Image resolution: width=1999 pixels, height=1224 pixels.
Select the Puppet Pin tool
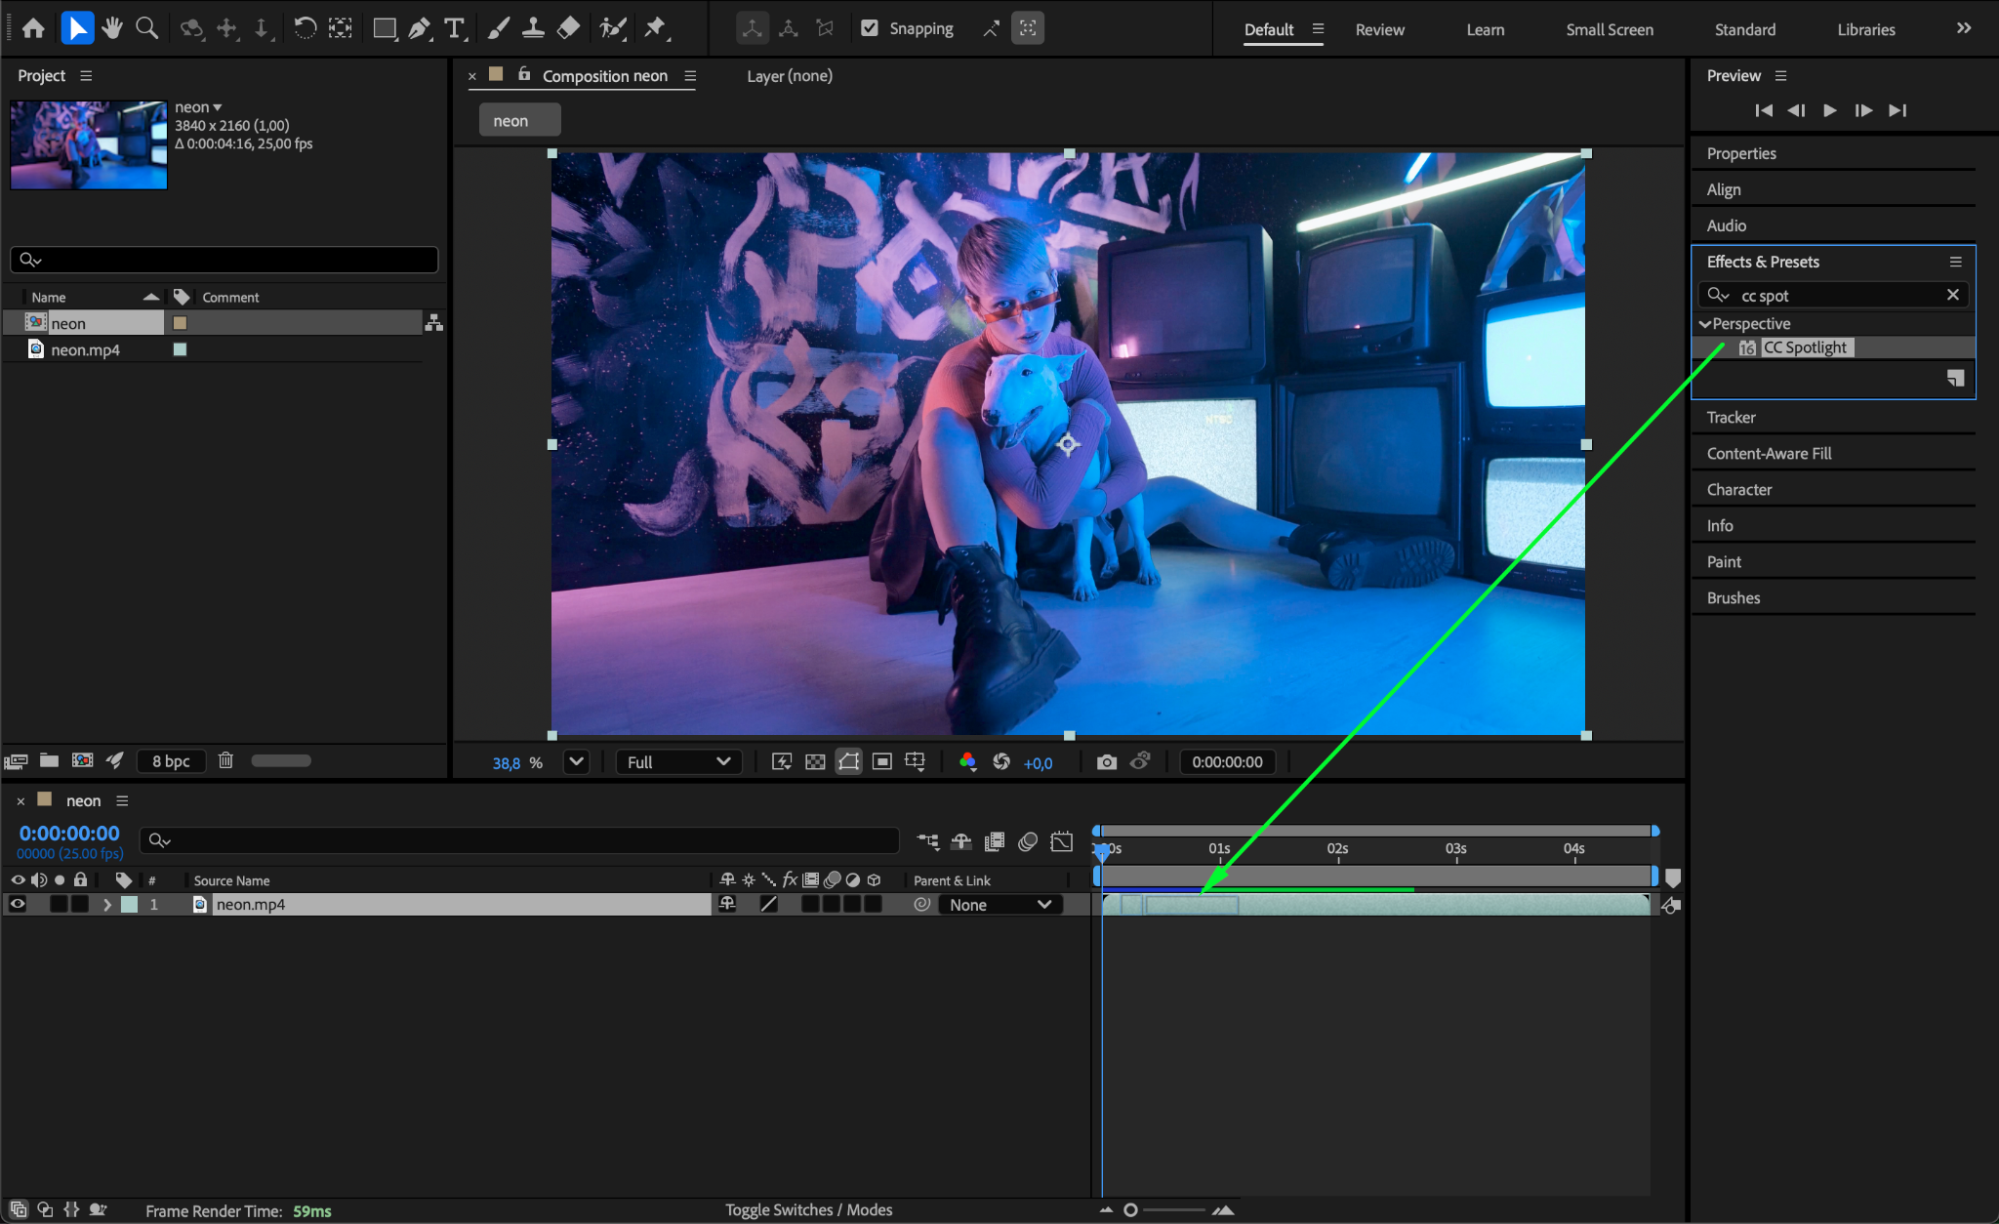(x=655, y=28)
